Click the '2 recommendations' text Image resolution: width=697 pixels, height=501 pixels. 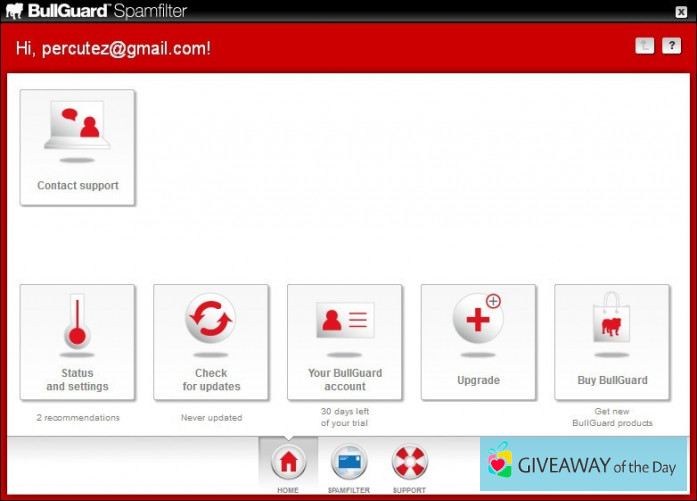[x=78, y=418]
